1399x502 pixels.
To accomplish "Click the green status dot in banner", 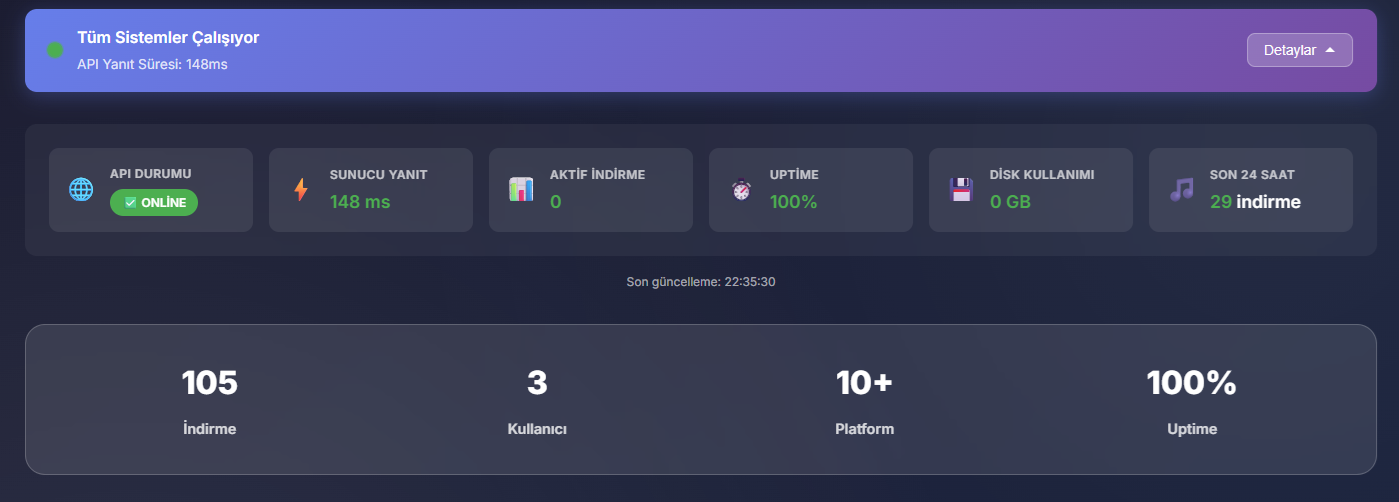I will coord(55,50).
